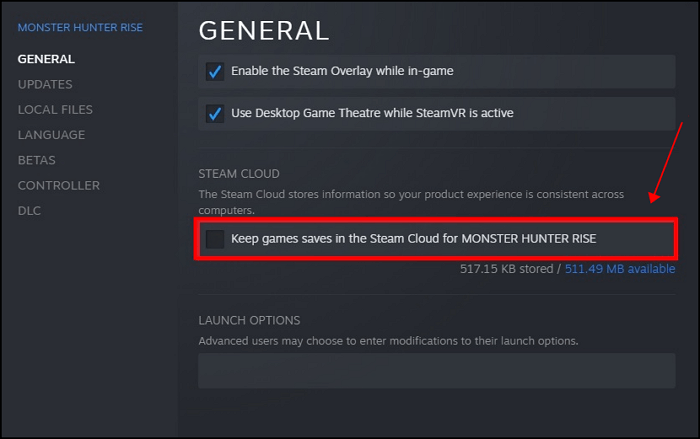Open the UPDATES settings tab
Viewport: 700px width, 439px height.
click(45, 84)
